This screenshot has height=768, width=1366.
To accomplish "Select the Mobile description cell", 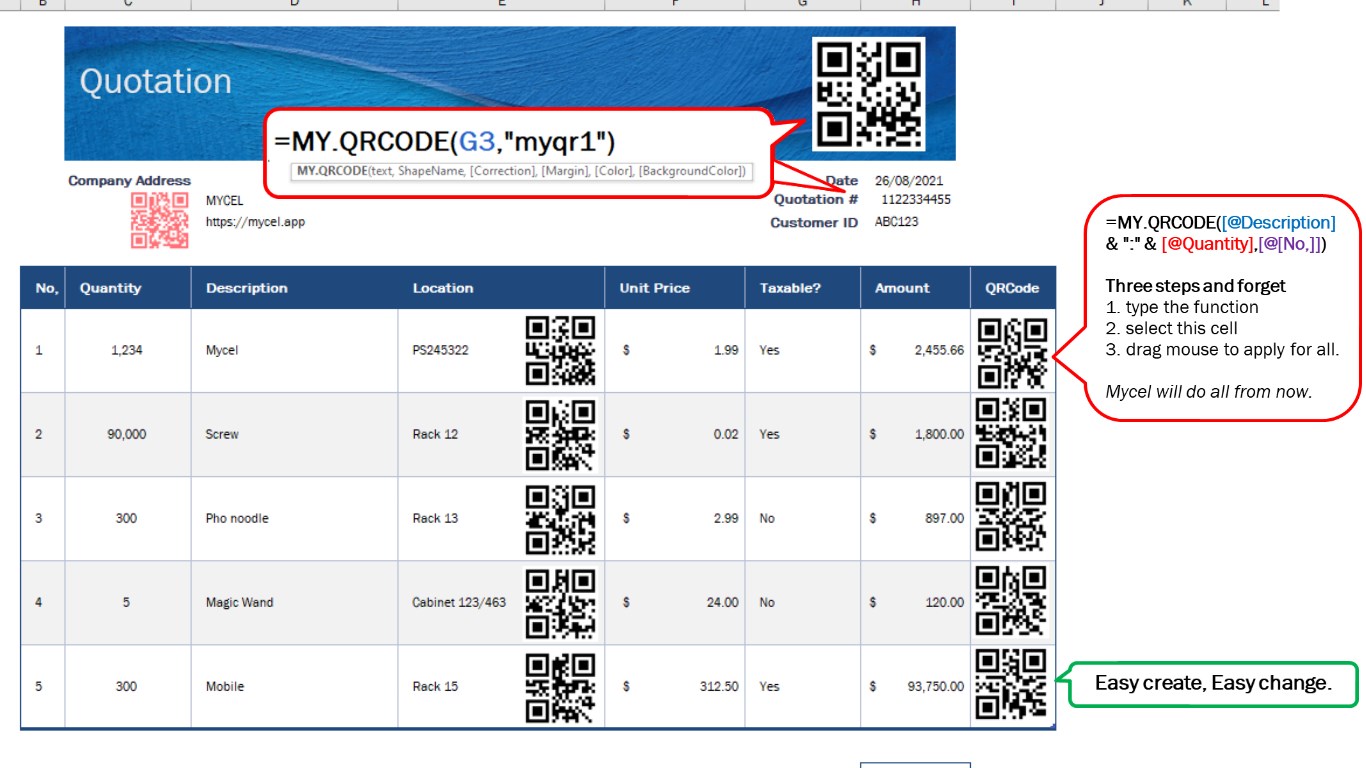I will pos(294,687).
